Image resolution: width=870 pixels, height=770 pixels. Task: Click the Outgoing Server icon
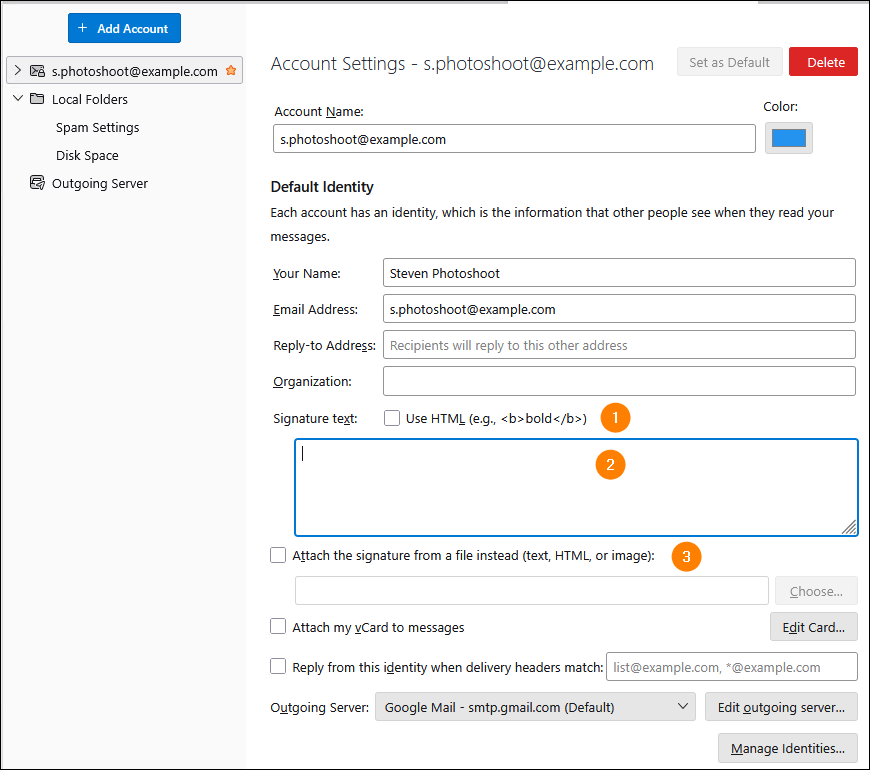37,183
